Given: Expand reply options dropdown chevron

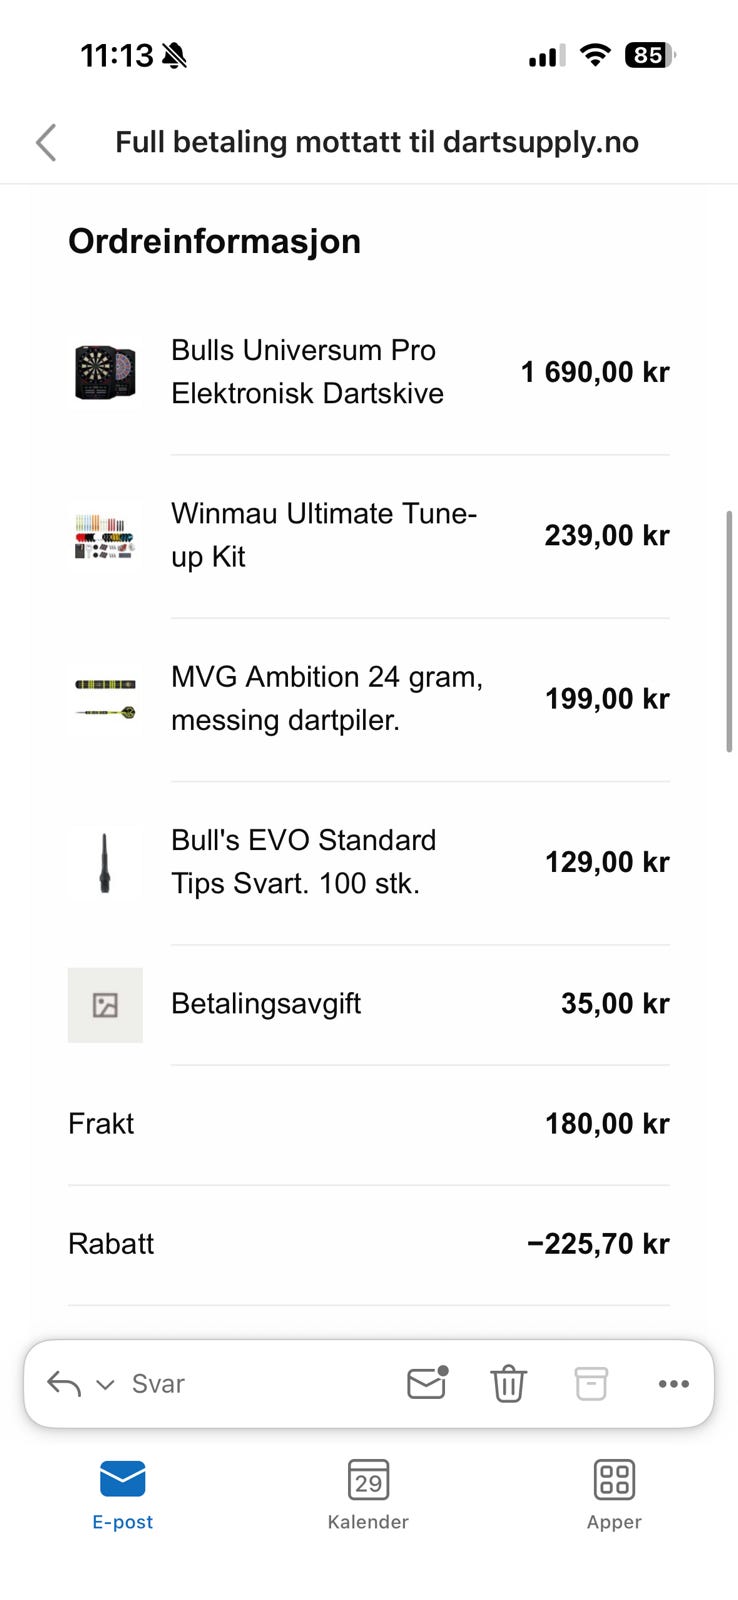Looking at the screenshot, I should pyautogui.click(x=105, y=1385).
